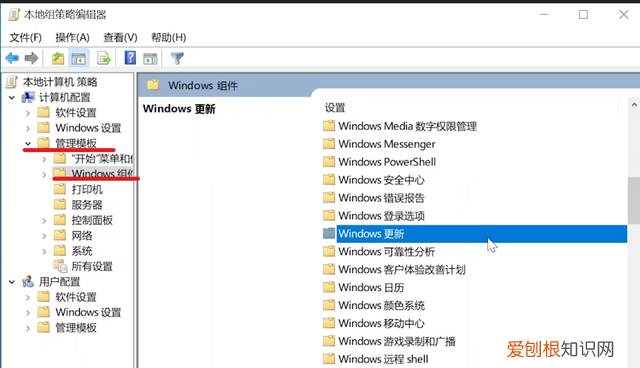This screenshot has width=640, height=368.
Task: Select Windows 远程 shell folder
Action: (x=383, y=359)
